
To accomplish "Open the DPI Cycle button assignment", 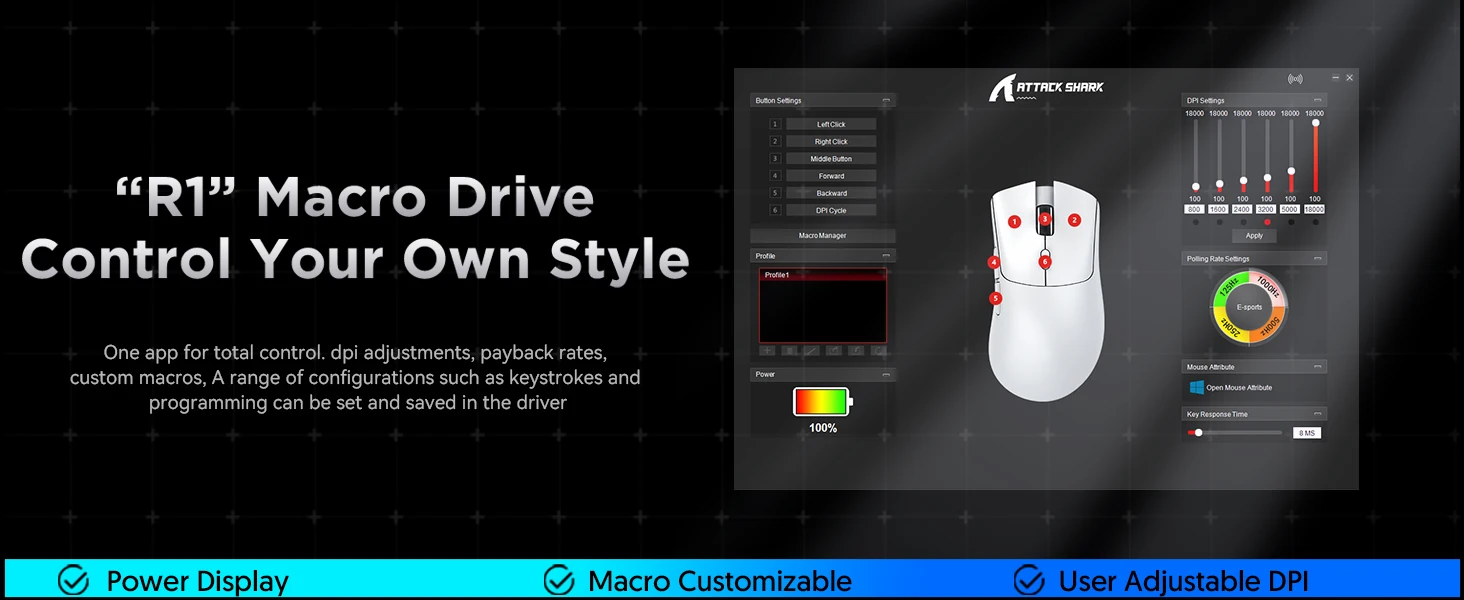I will point(831,211).
